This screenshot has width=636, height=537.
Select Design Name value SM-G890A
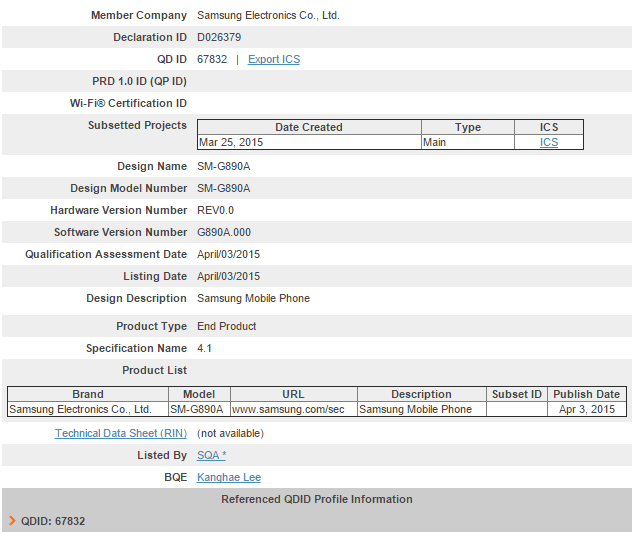tap(223, 166)
